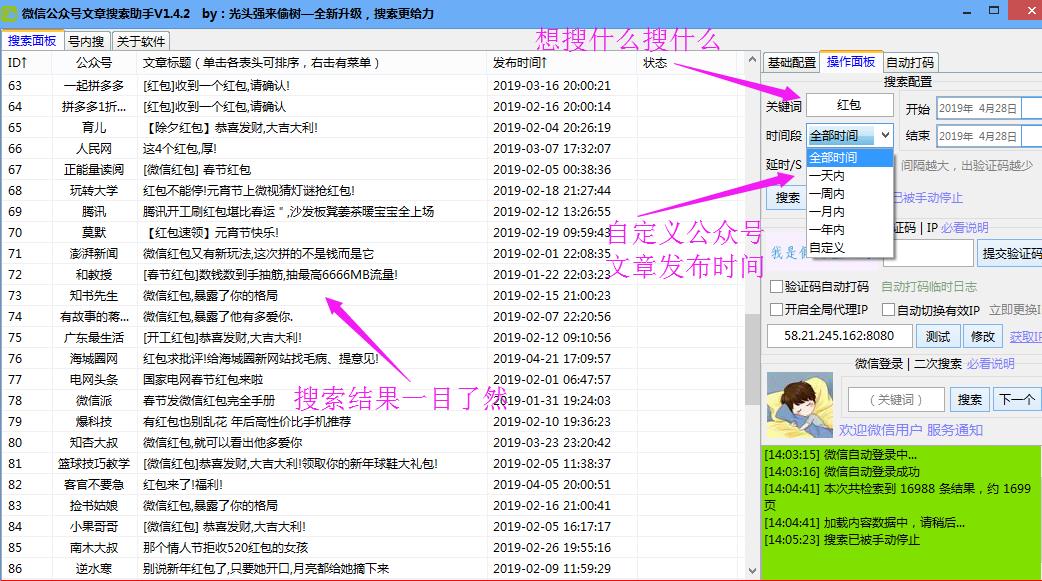Select 一年内 from the time range list
1042x581 pixels.
click(x=849, y=229)
